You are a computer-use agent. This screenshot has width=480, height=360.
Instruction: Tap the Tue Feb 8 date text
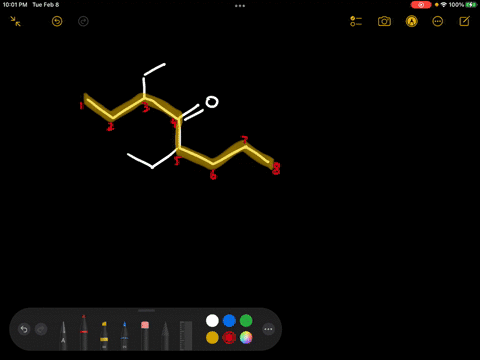pos(46,5)
